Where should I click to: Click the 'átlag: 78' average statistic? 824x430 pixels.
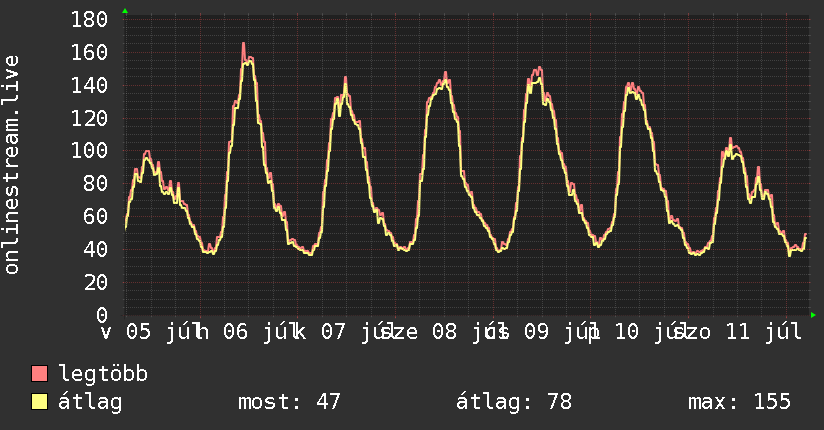[513, 402]
